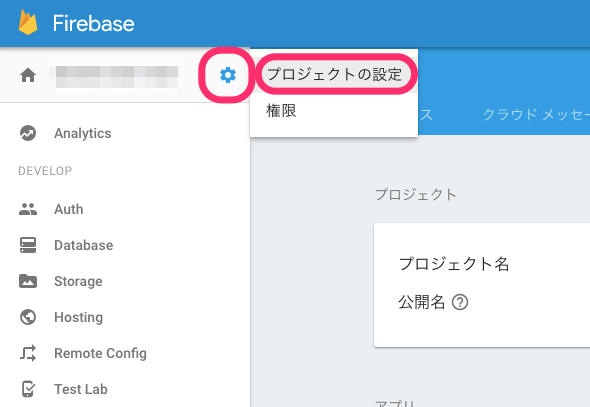
Task: Click the Firebase flame logo
Action: coord(28,23)
